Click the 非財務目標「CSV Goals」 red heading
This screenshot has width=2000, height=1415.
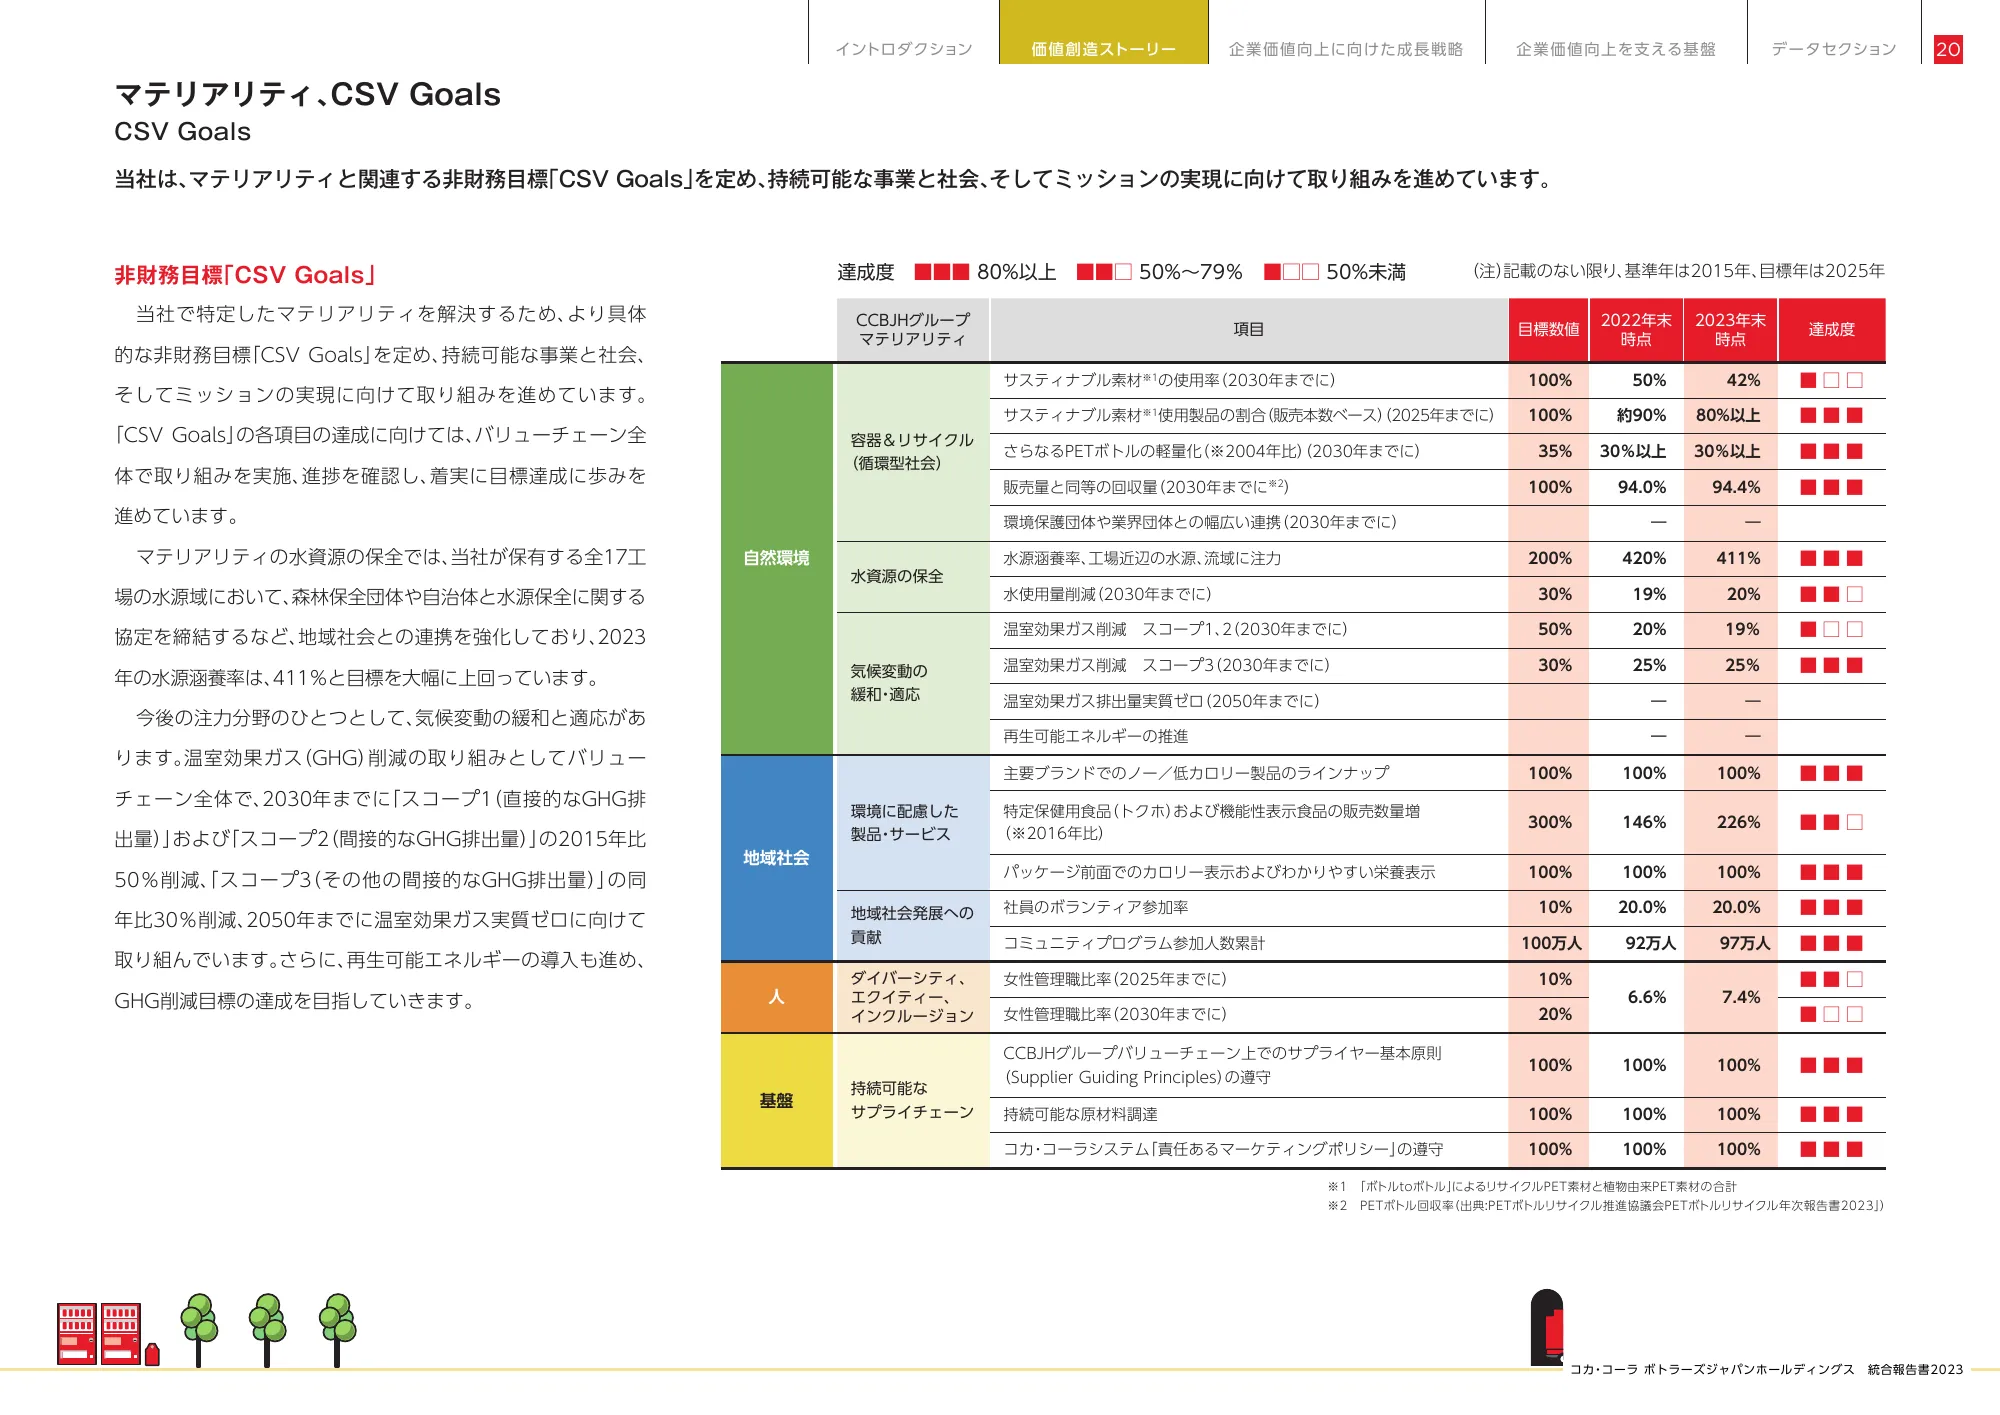tap(245, 275)
